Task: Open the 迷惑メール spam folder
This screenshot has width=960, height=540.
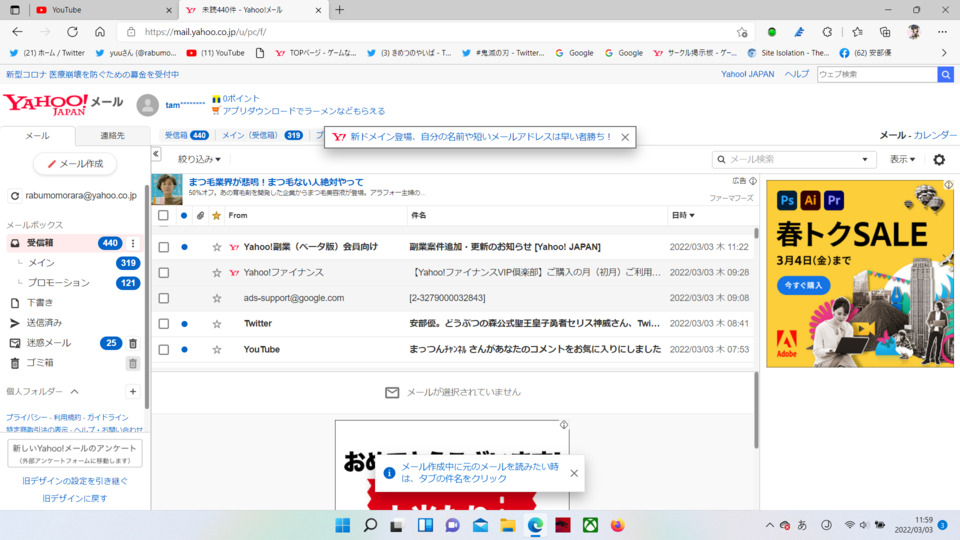Action: click(48, 343)
